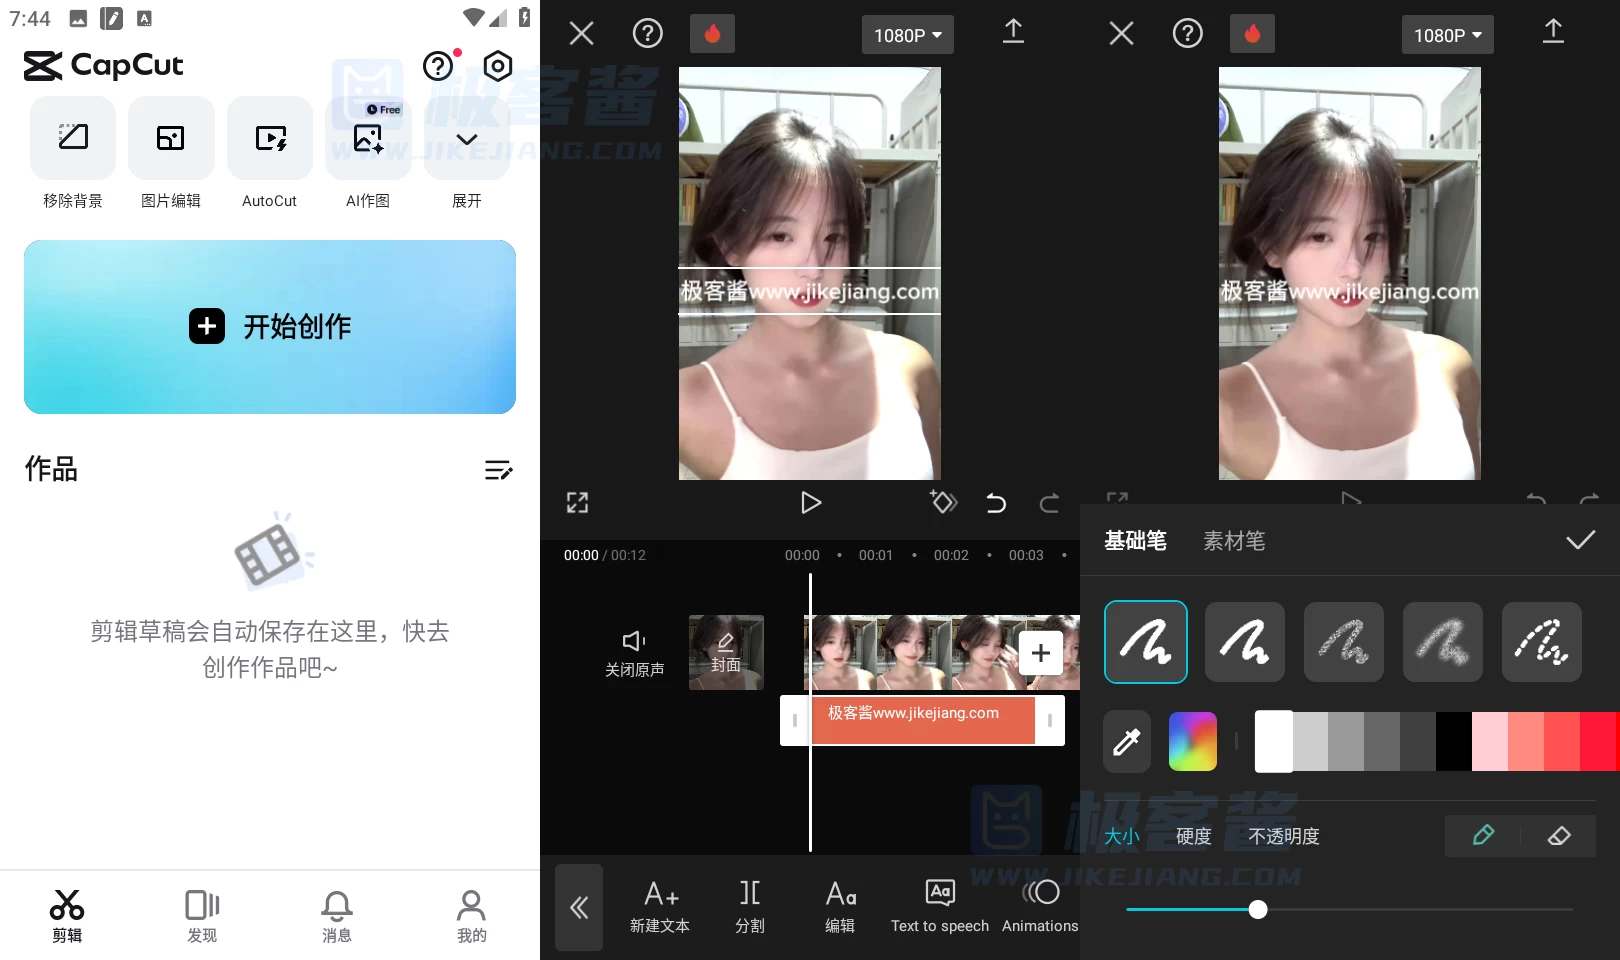Choose the black color swatch
The width and height of the screenshot is (1620, 960).
(x=1454, y=742)
